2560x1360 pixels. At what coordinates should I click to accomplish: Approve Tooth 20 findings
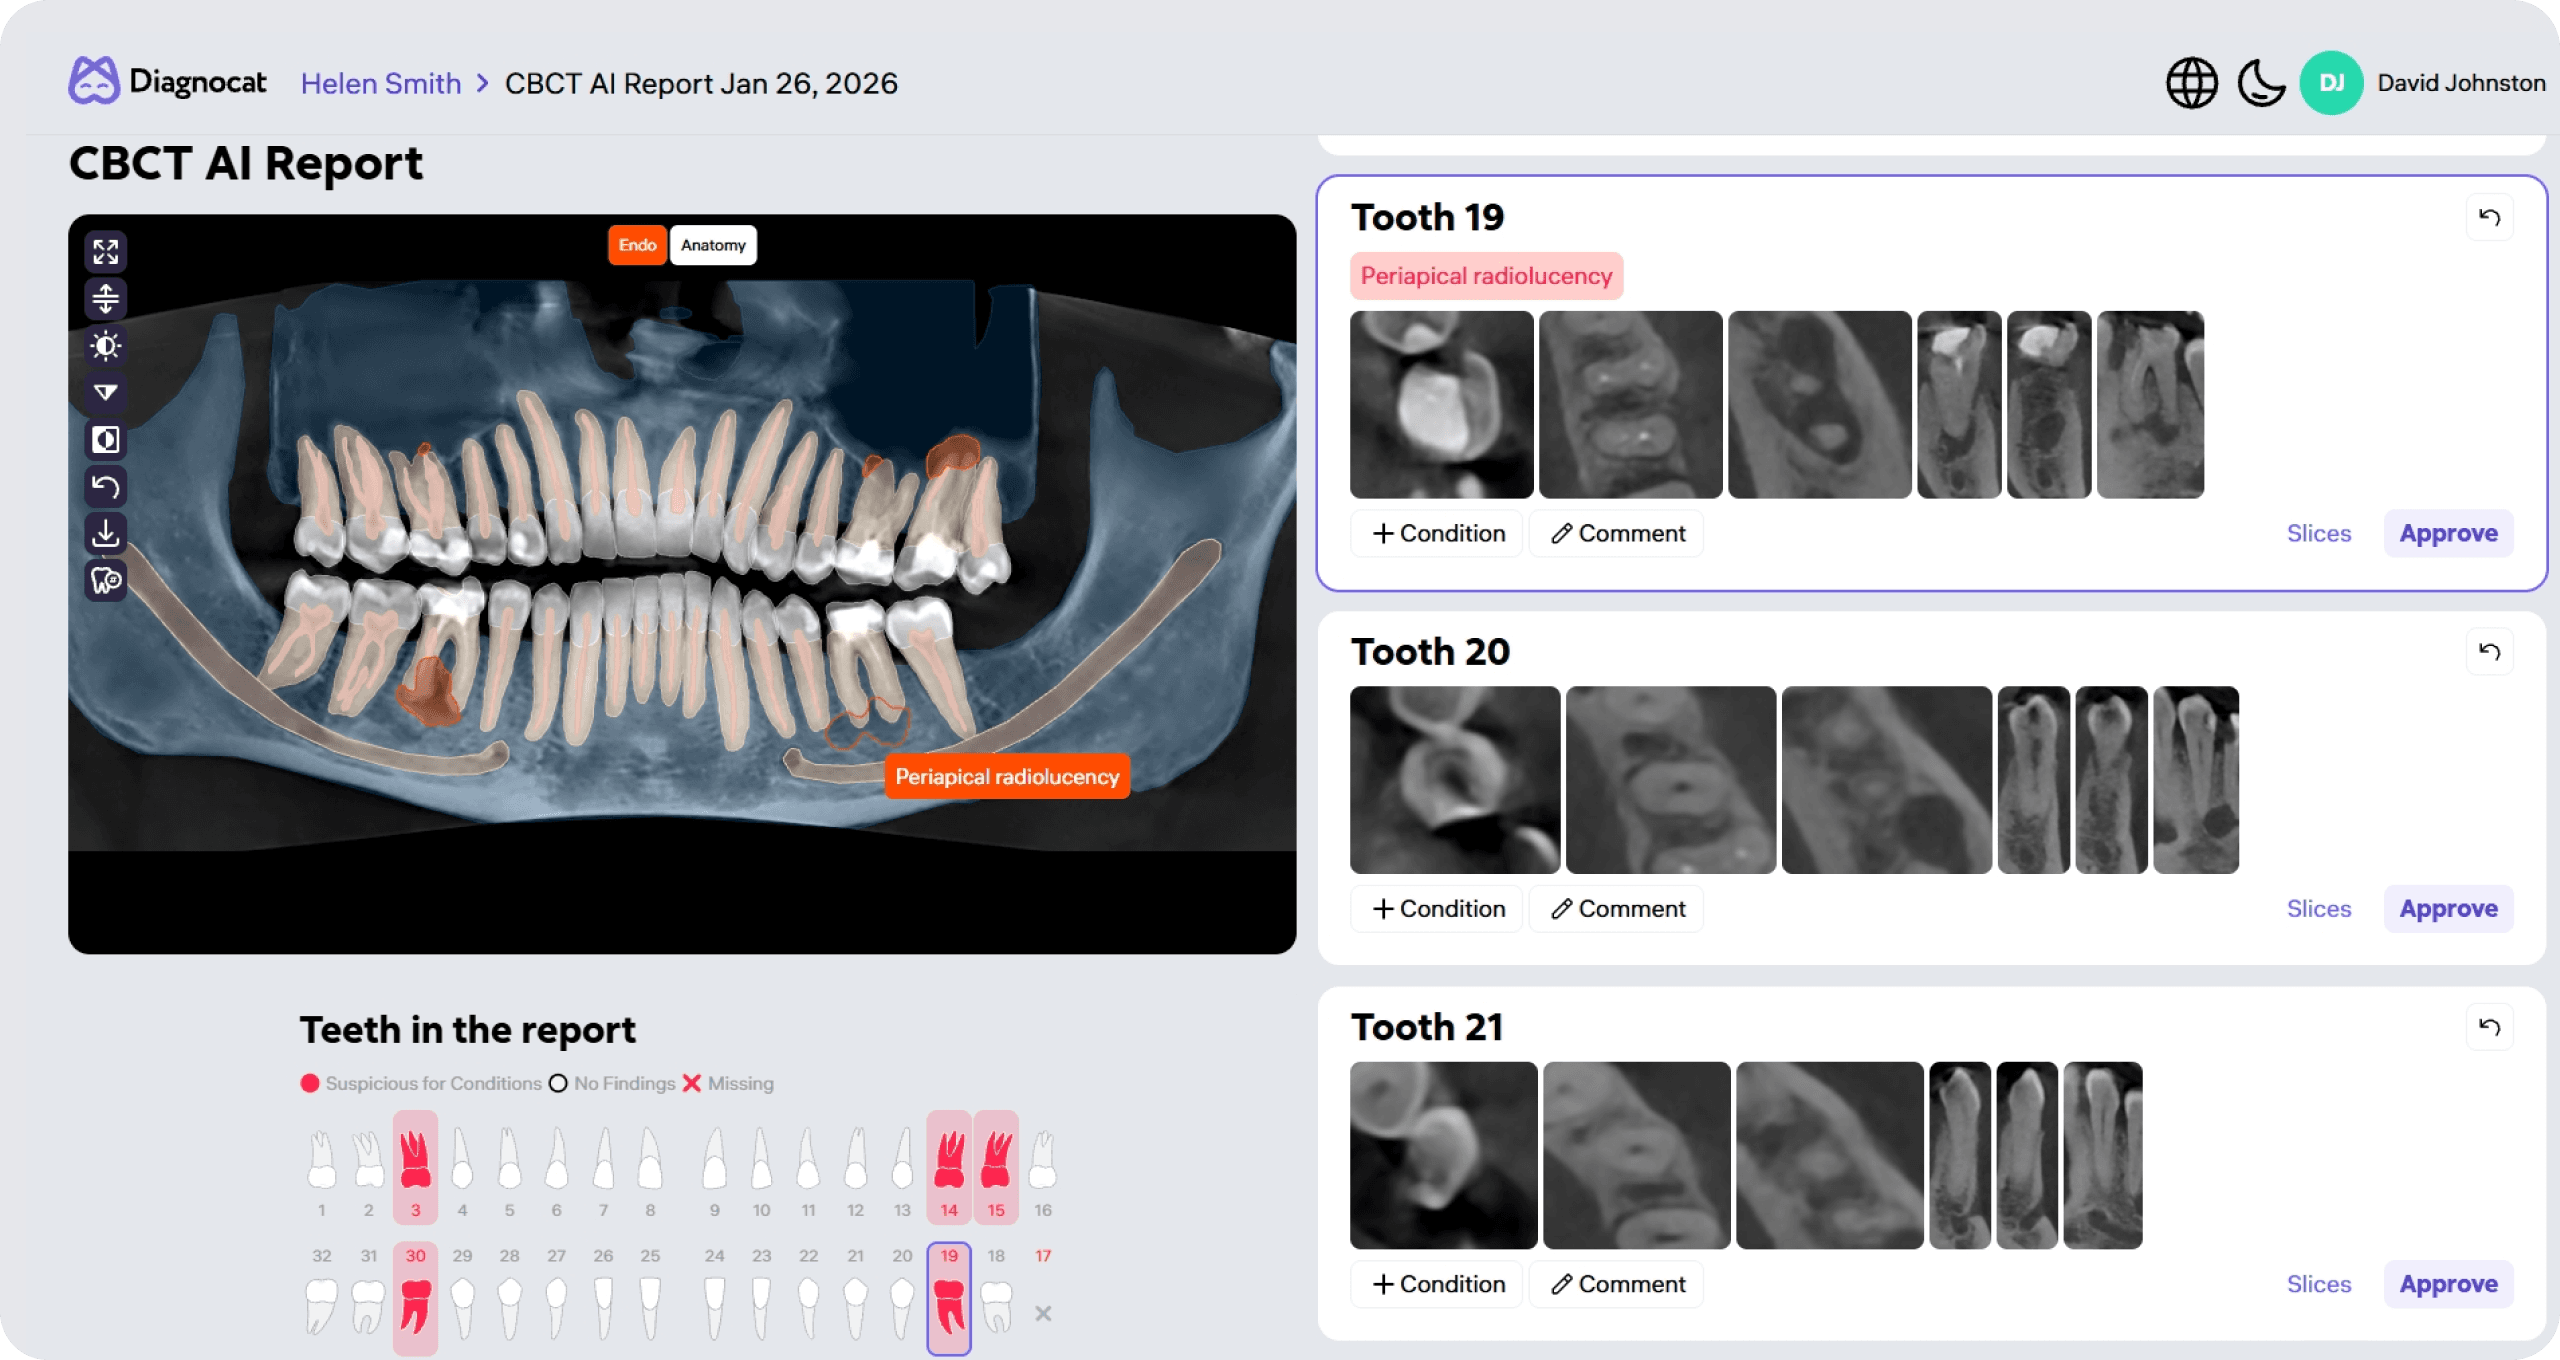2447,908
